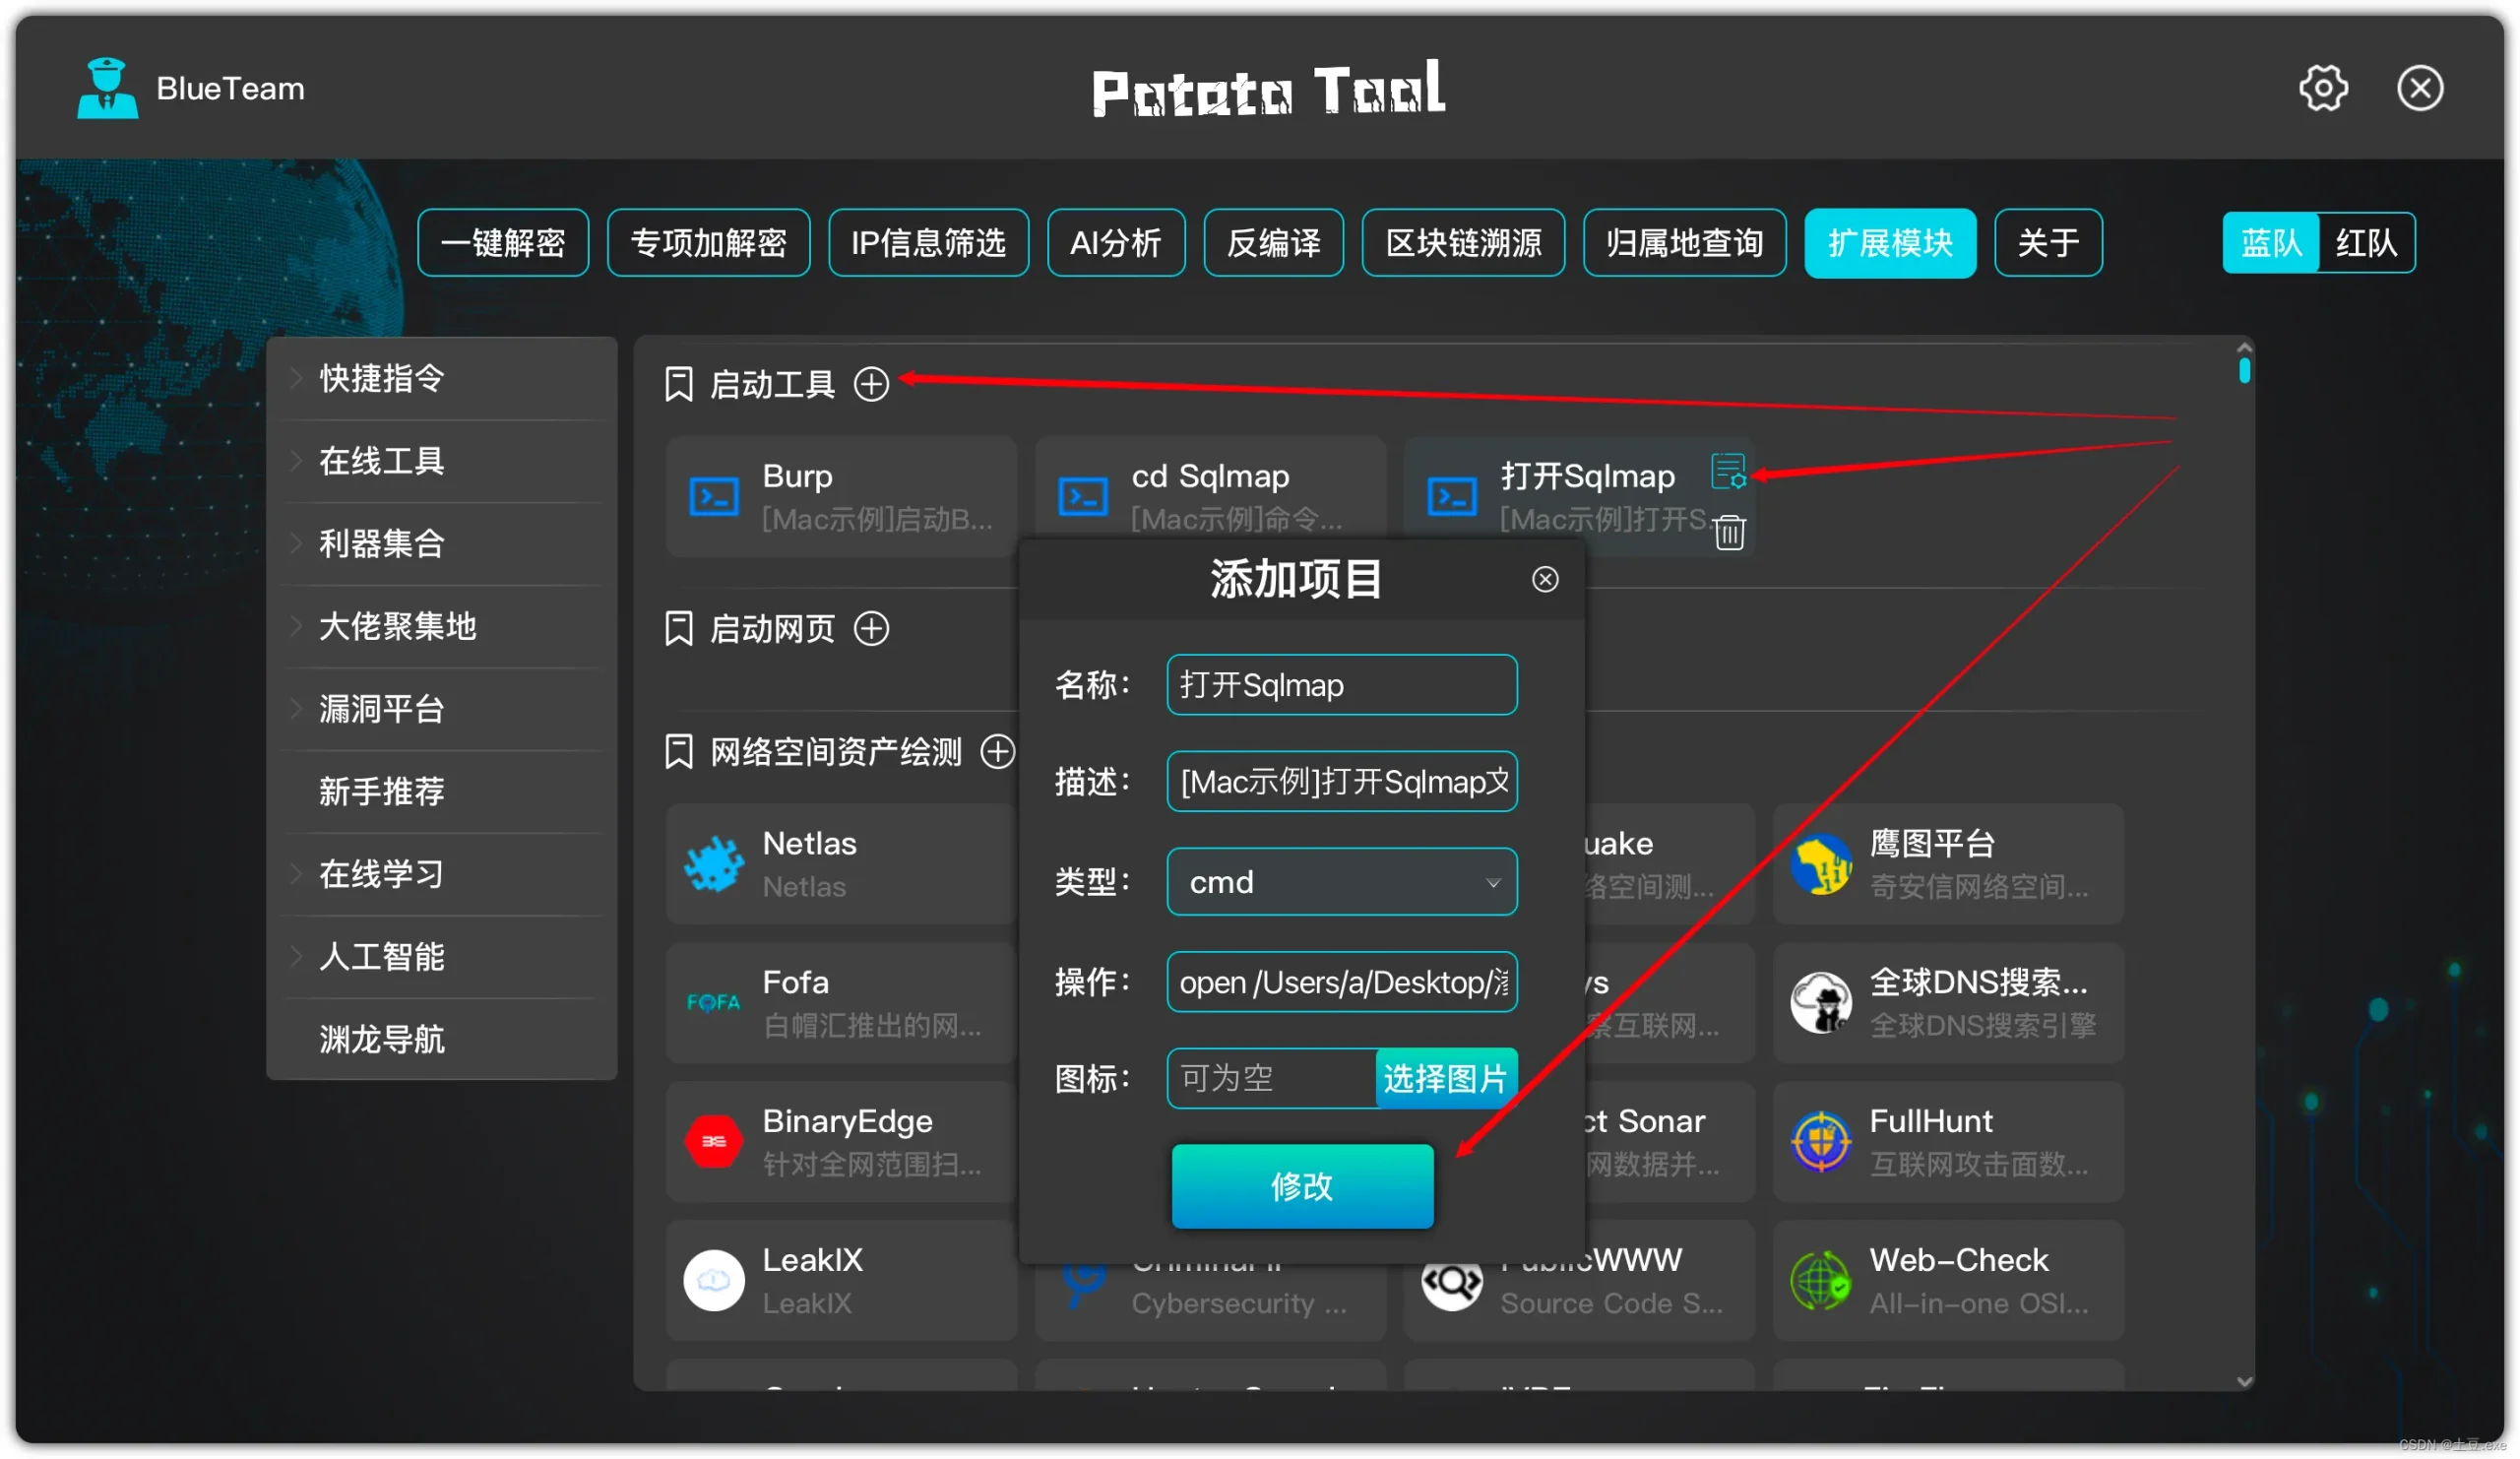Click the 名称 input field

click(1341, 685)
